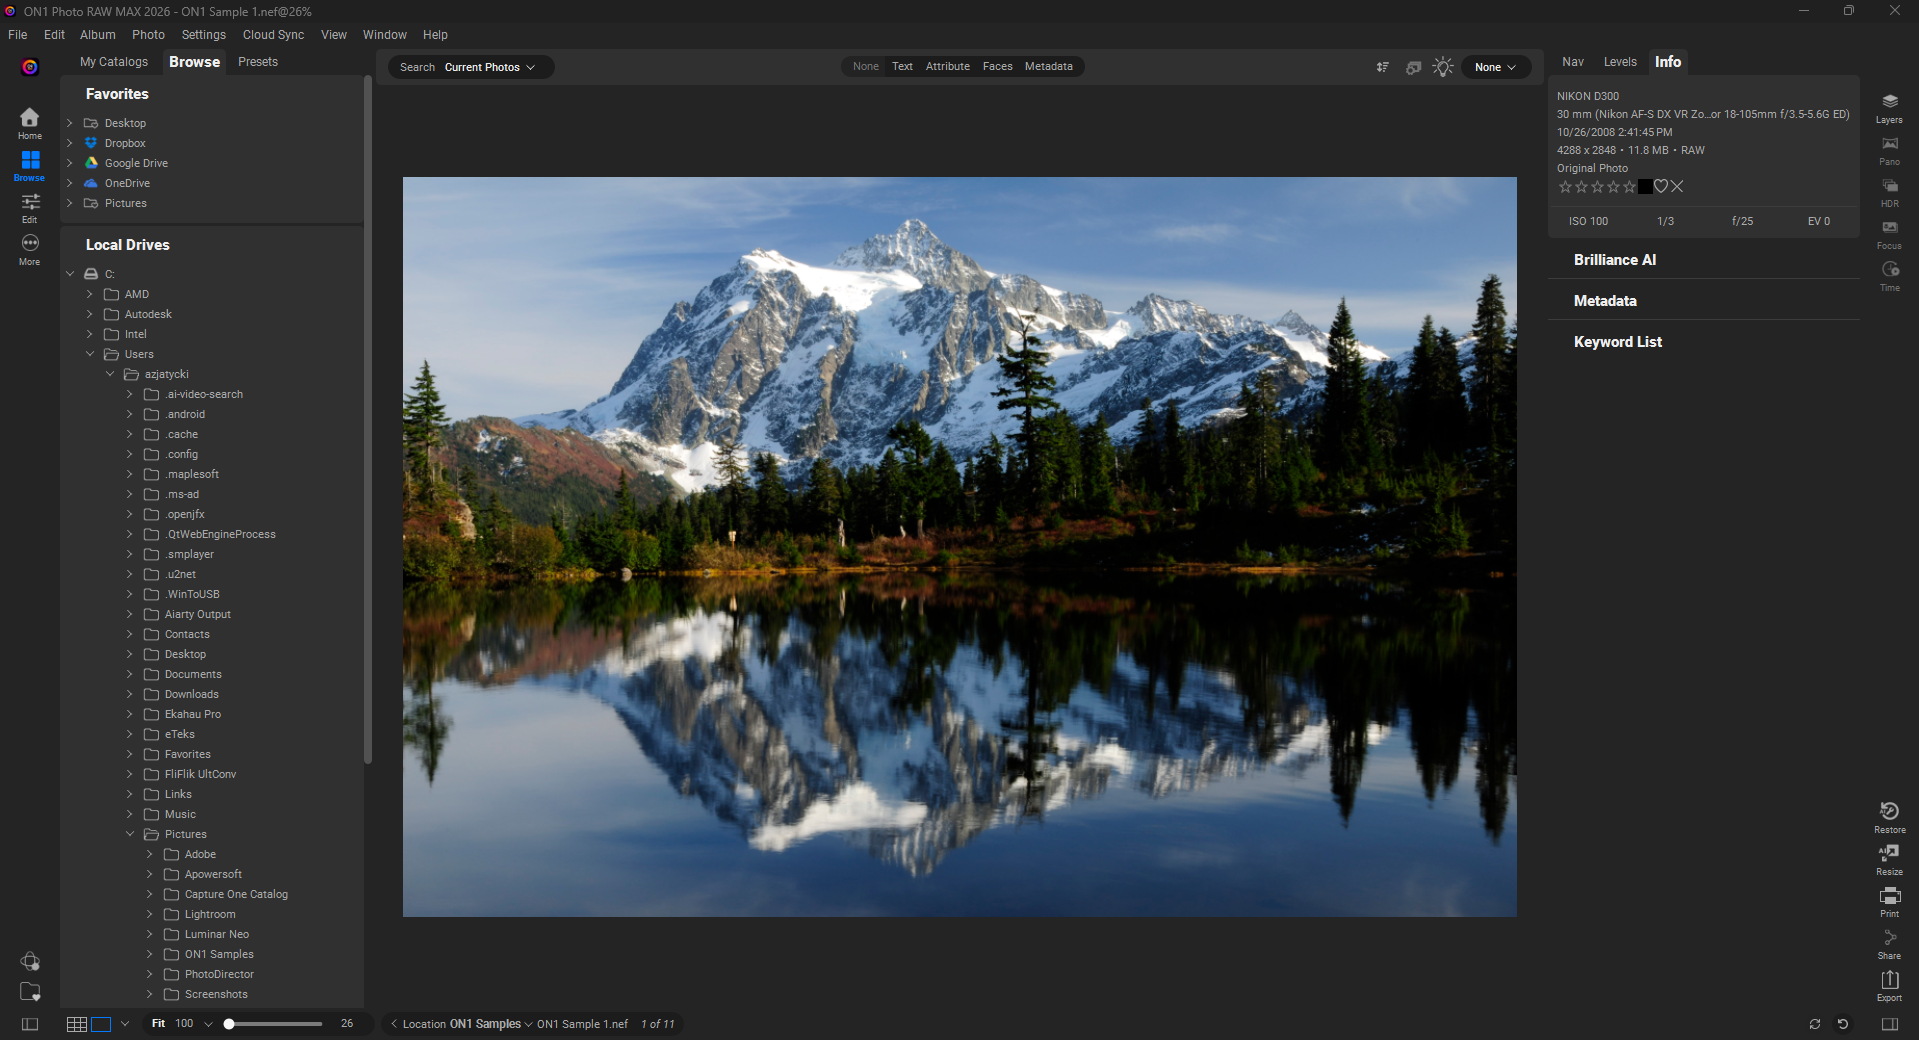Open the Current Photos search dropdown
Viewport: 1919px width, 1040px height.
[x=489, y=67]
